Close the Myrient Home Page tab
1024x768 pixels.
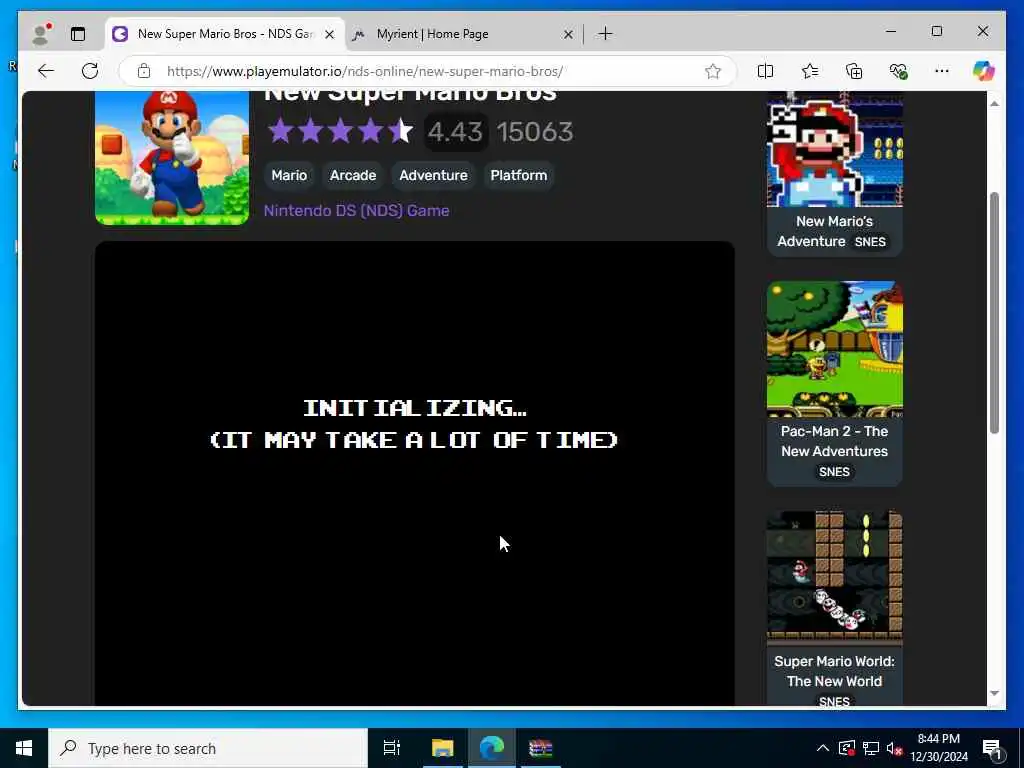568,34
